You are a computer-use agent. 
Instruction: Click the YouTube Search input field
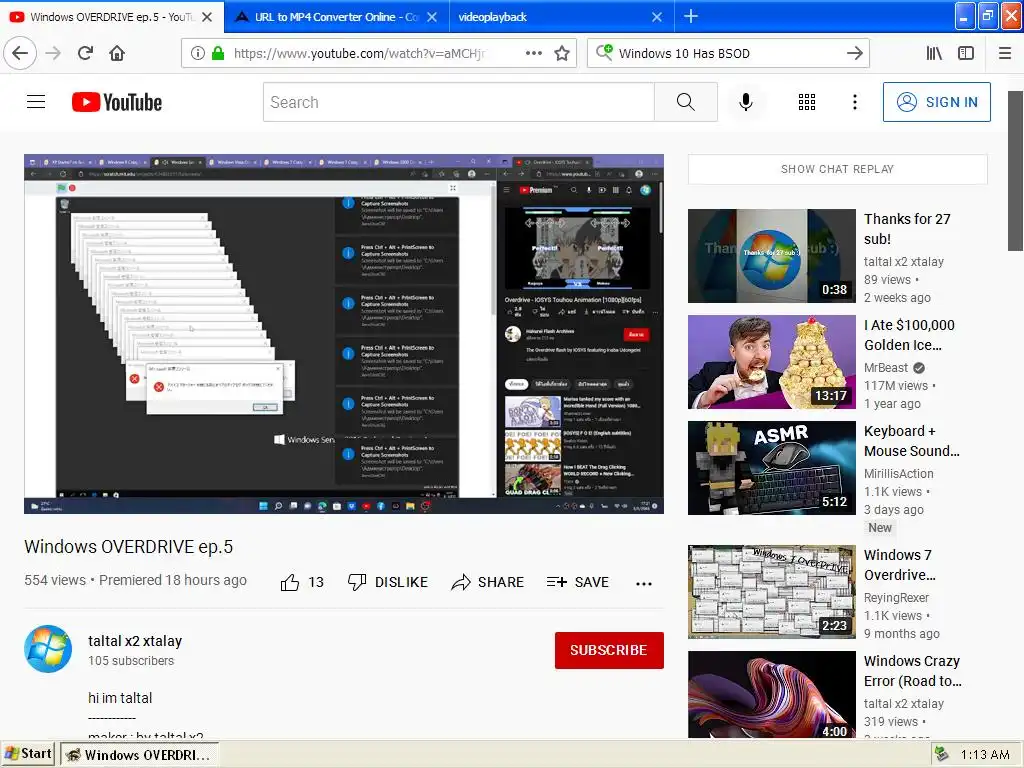(459, 102)
